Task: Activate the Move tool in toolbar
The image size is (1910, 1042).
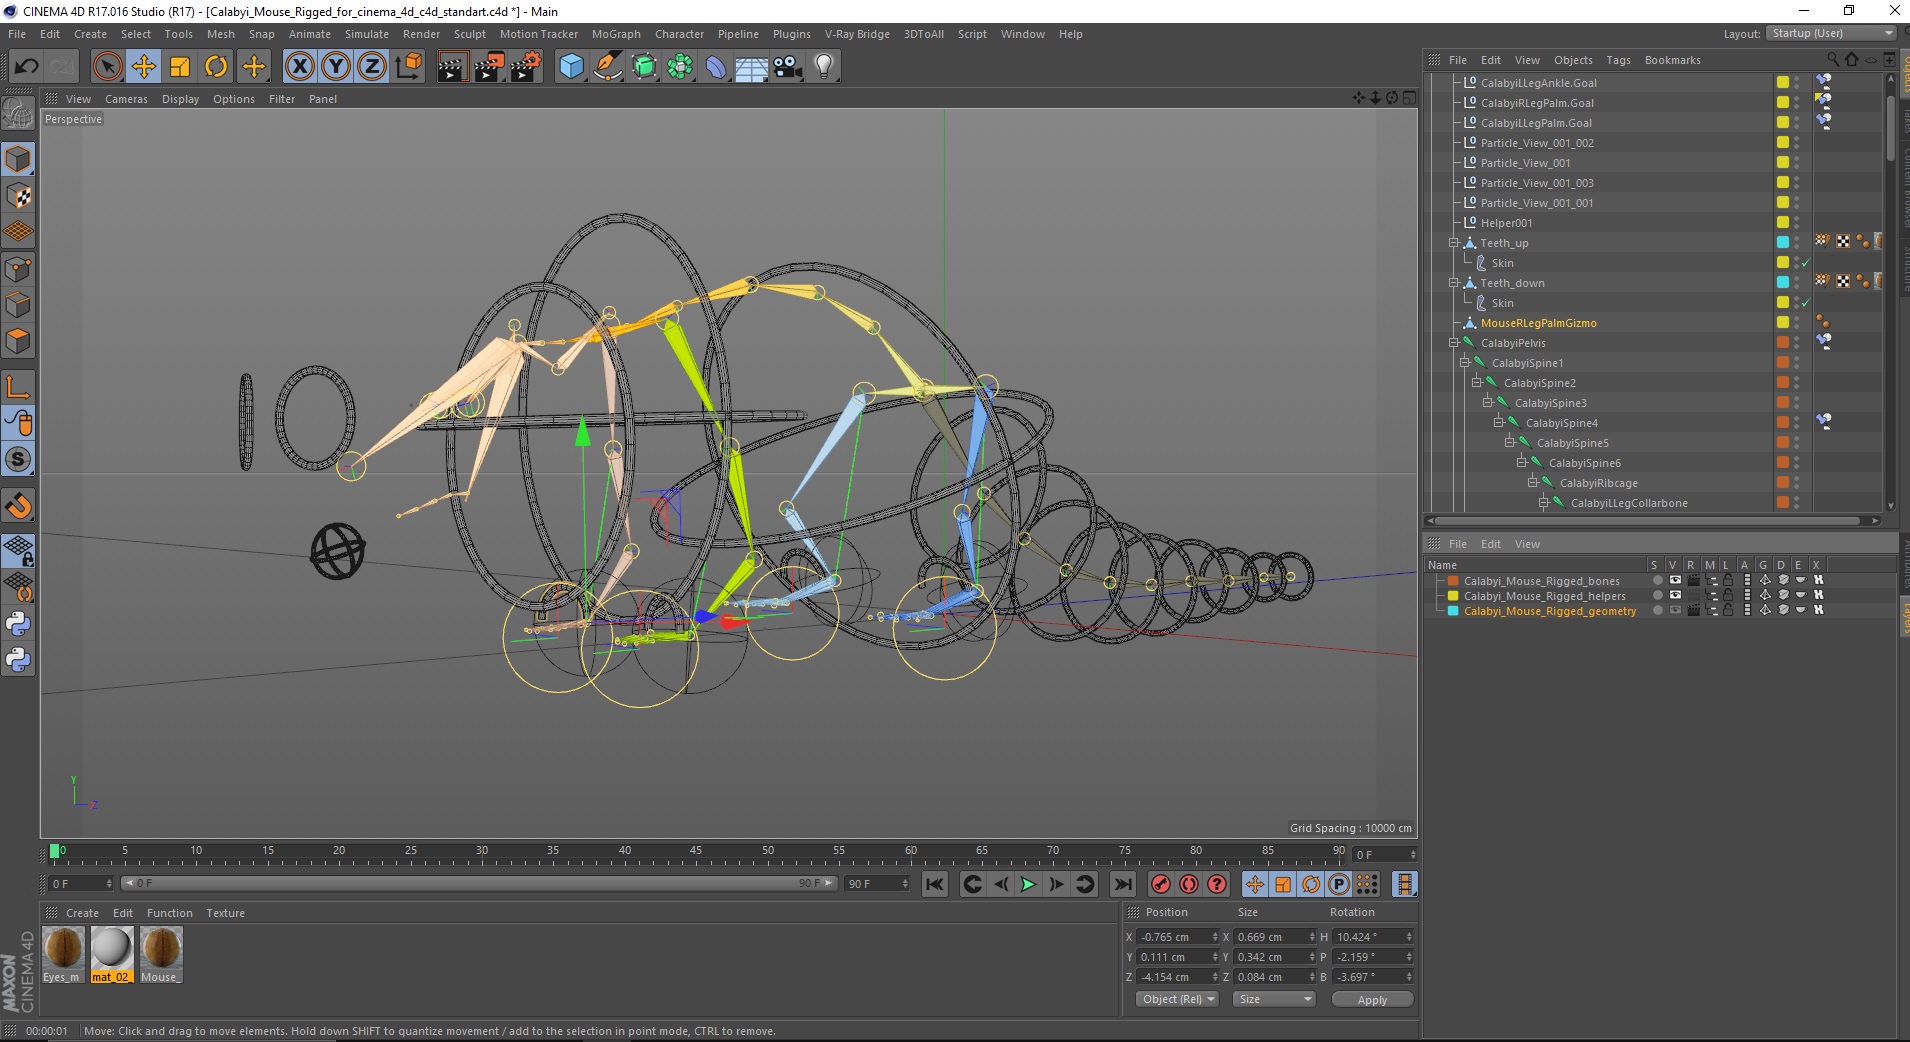Action: pos(144,67)
